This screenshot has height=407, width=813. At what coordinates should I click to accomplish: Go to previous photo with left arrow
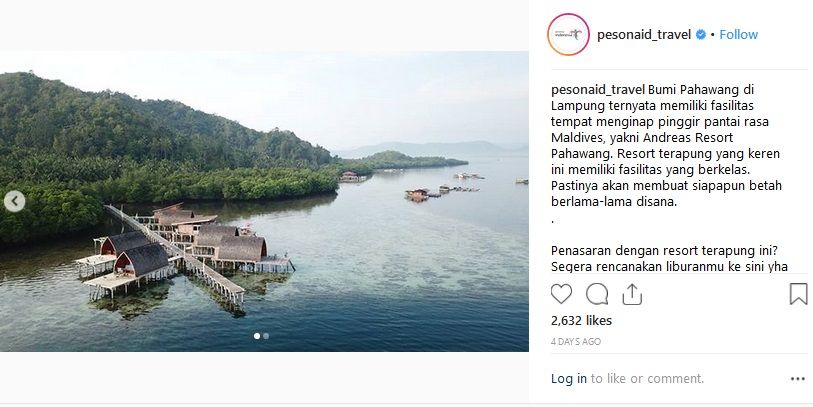pyautogui.click(x=14, y=202)
